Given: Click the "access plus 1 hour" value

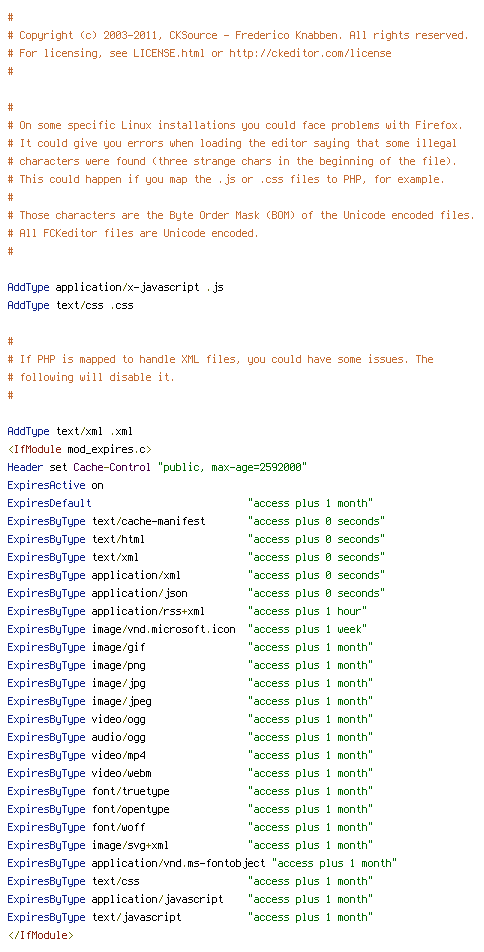Looking at the screenshot, I should [307, 611].
